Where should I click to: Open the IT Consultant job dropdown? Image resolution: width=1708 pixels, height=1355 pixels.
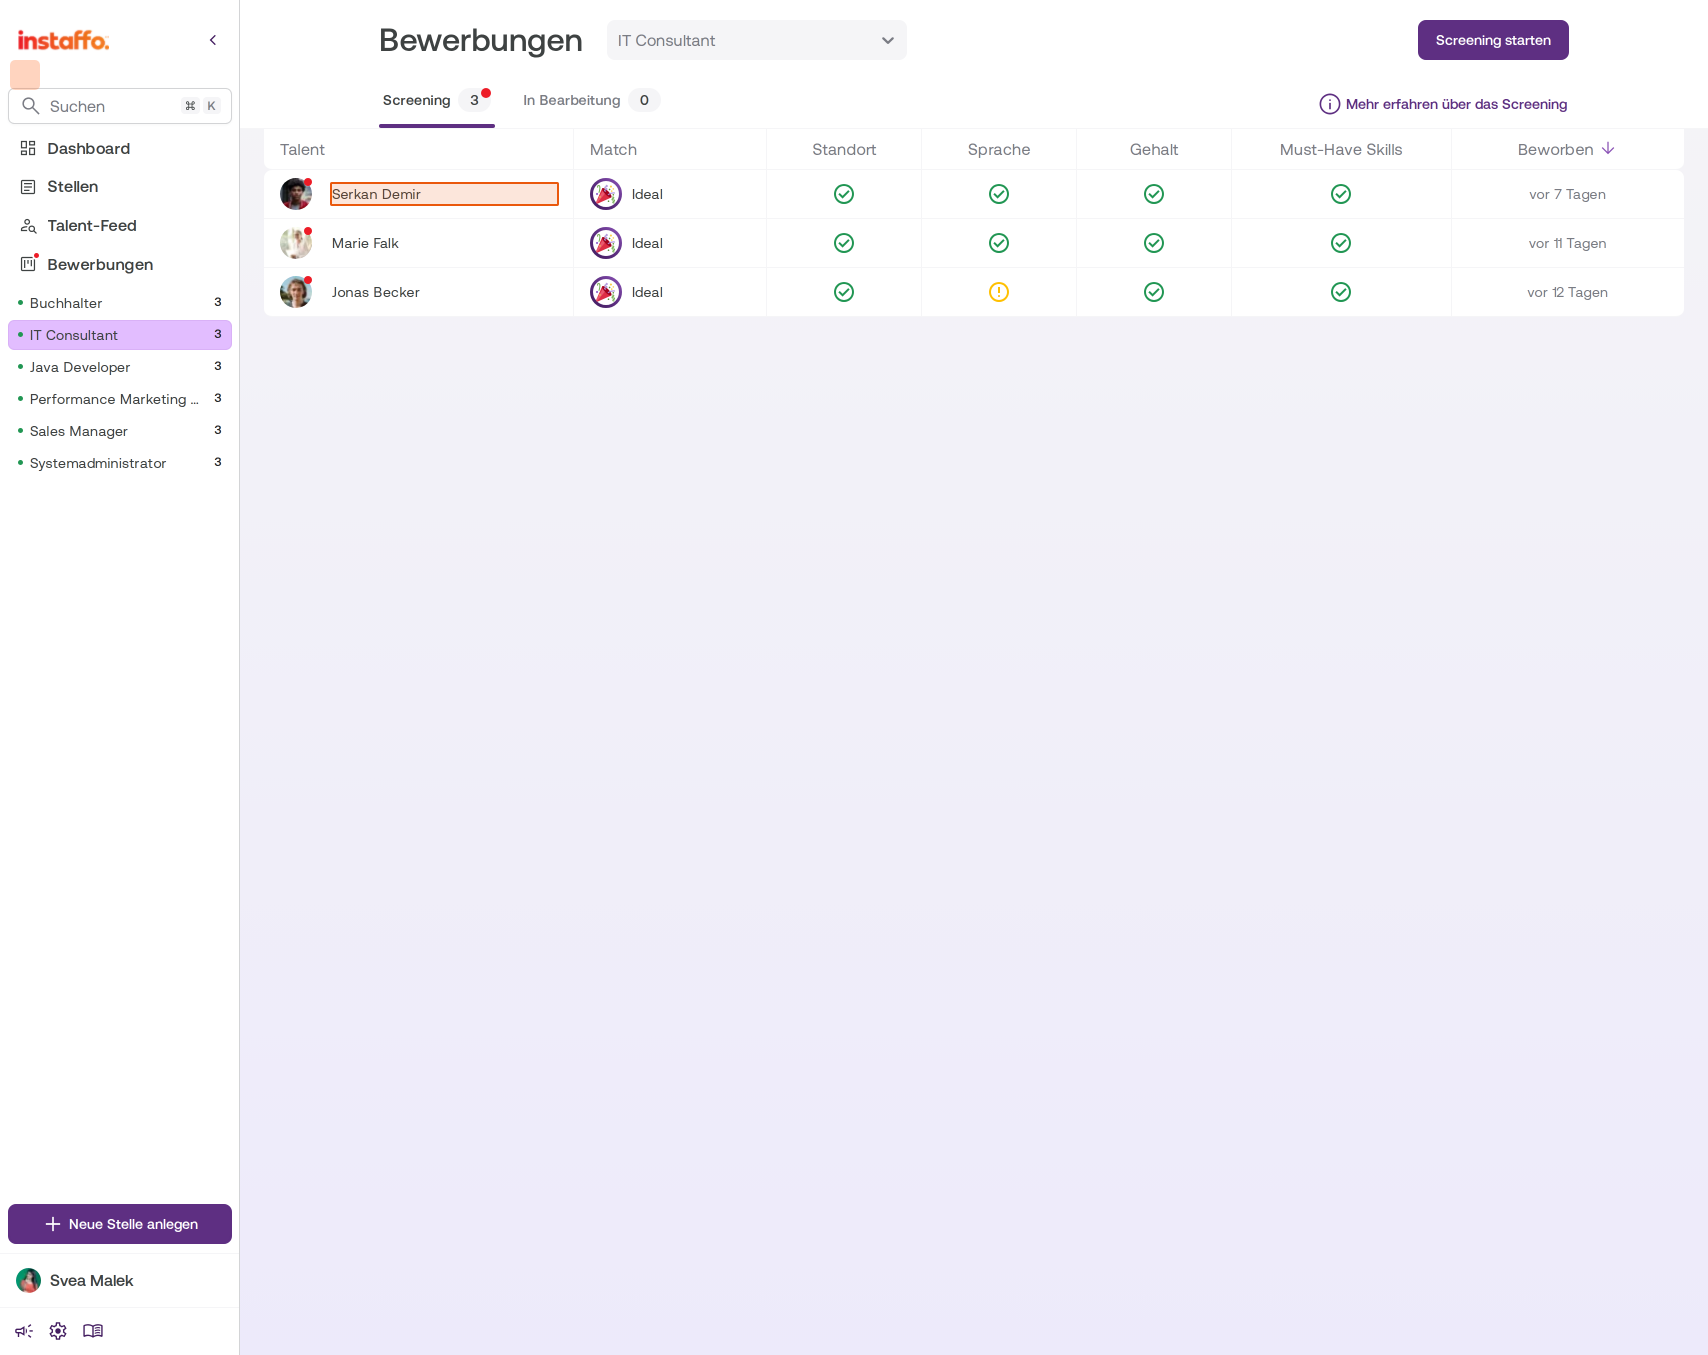pos(757,40)
